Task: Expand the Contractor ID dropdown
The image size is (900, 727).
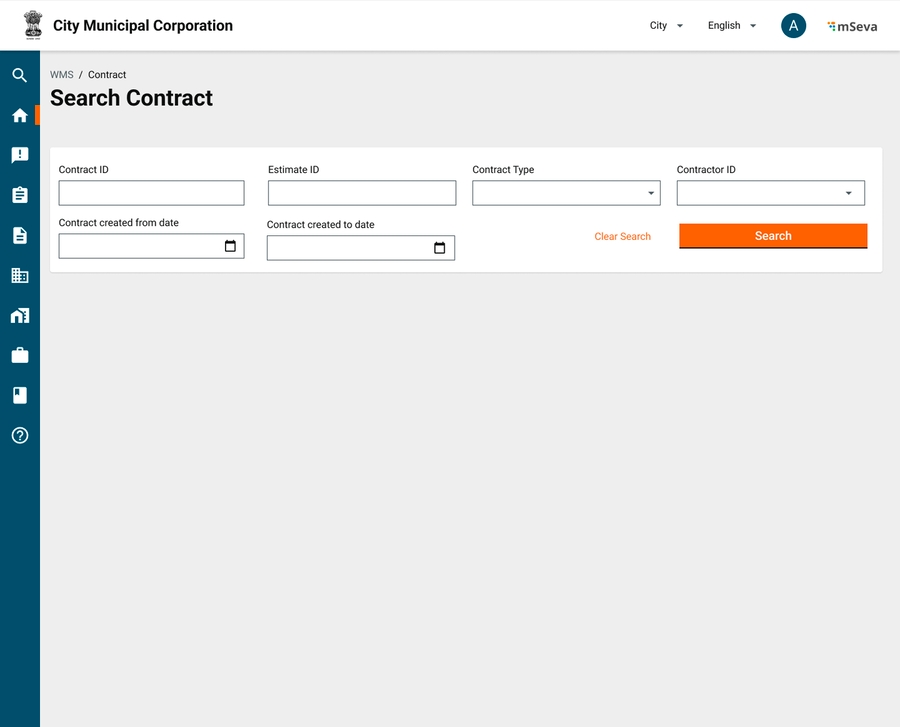Action: (848, 193)
